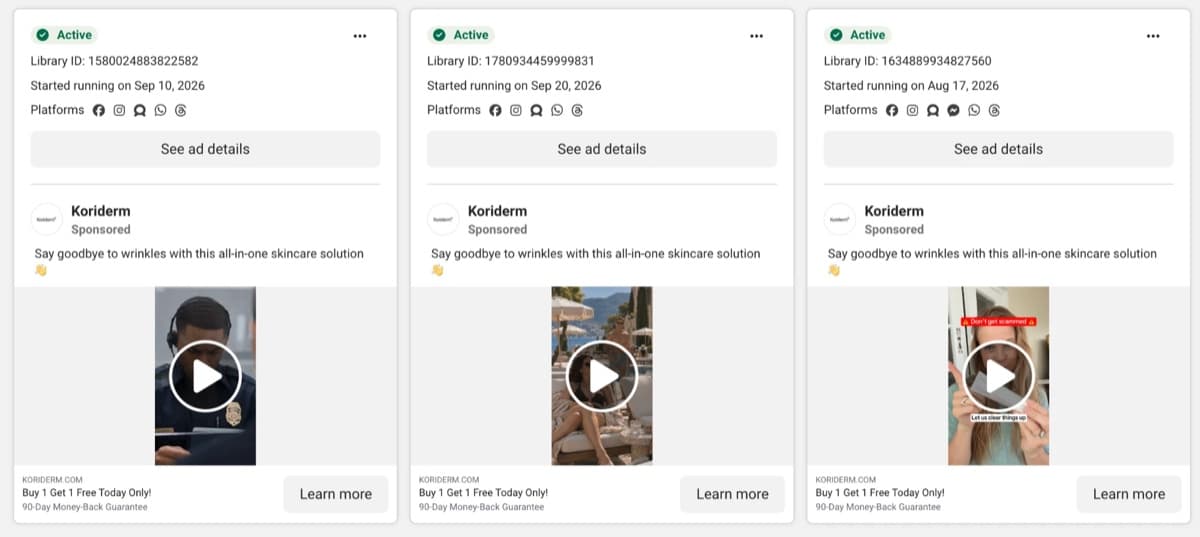The image size is (1200, 537).
Task: Click the Threads platform icon on the Sep 20 ad
Action: 577,110
